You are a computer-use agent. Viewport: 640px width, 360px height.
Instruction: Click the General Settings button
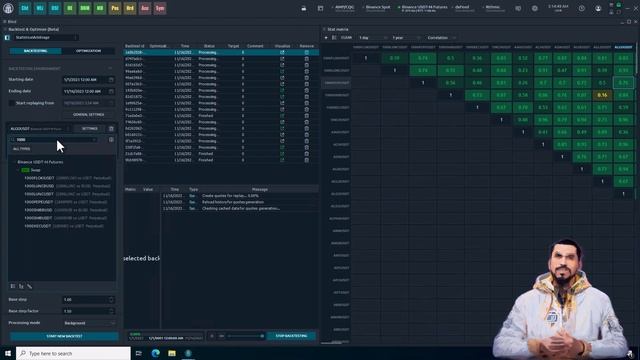click(x=89, y=115)
